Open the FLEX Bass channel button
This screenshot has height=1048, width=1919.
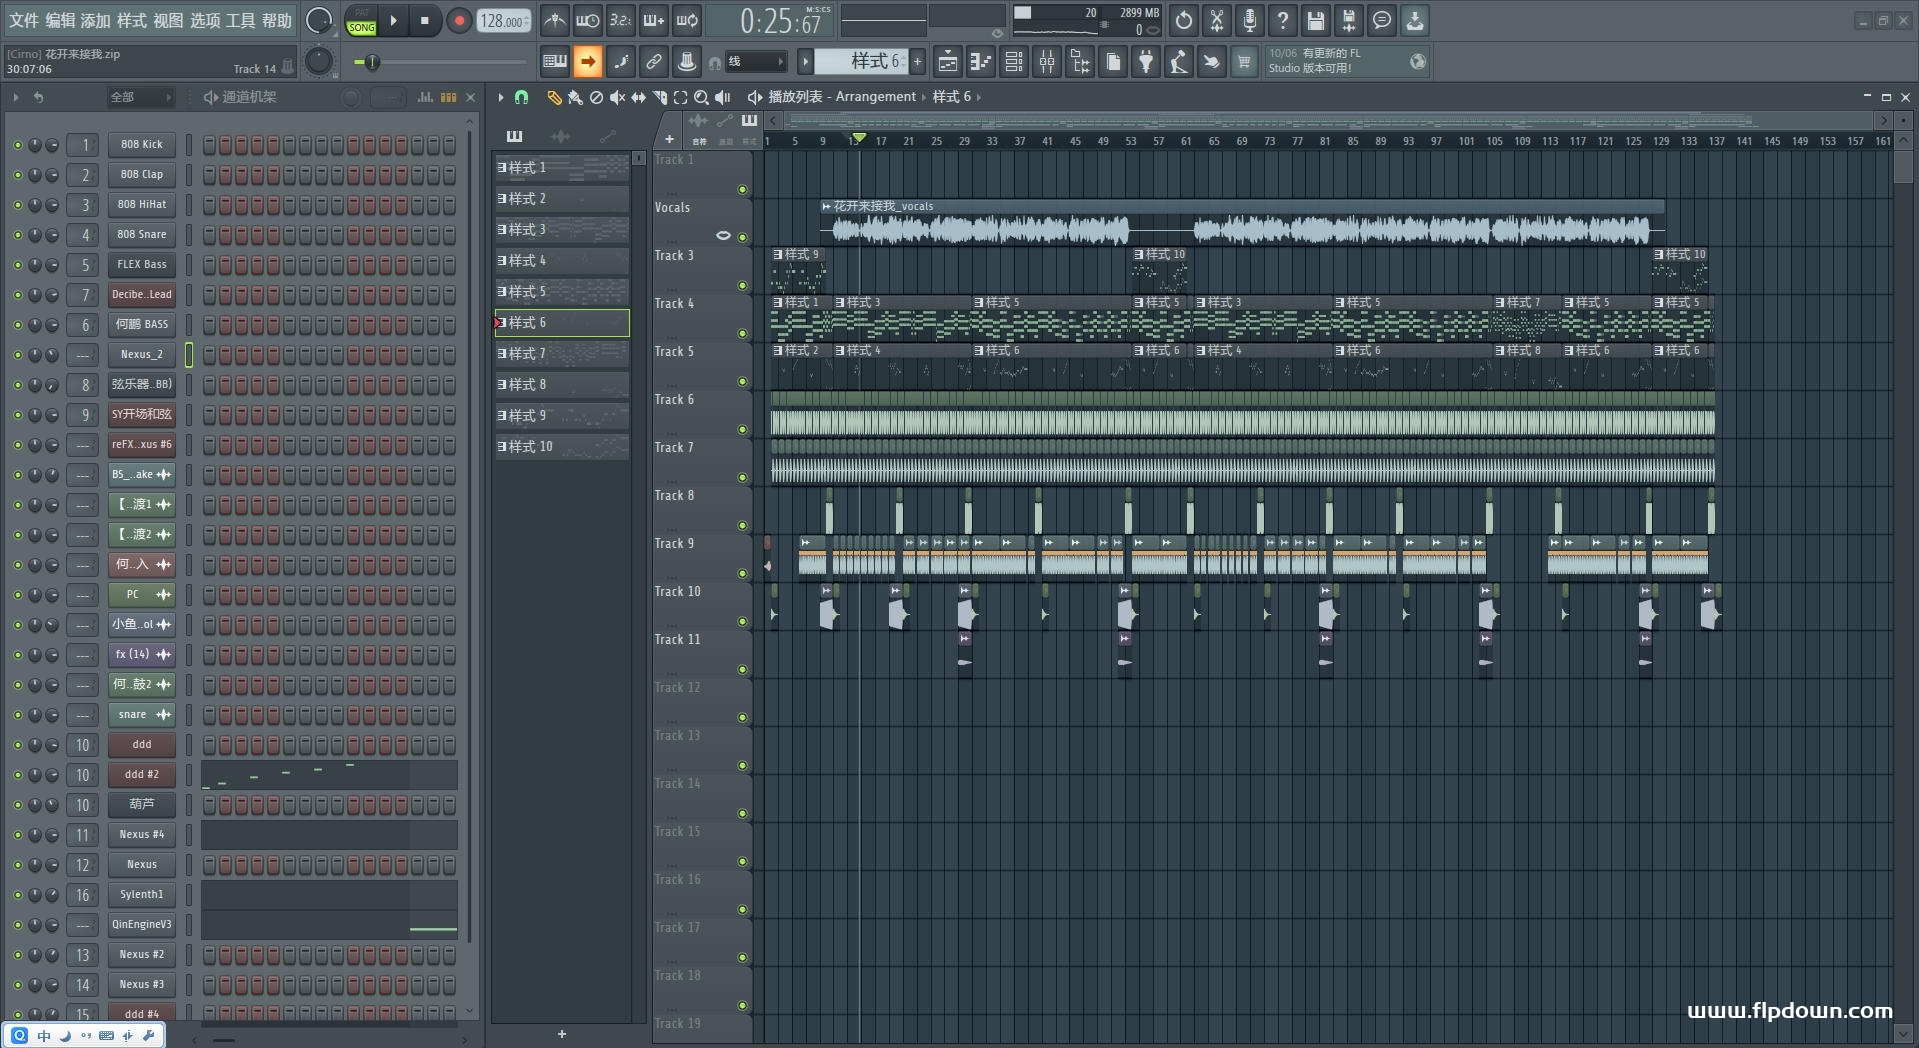click(141, 265)
